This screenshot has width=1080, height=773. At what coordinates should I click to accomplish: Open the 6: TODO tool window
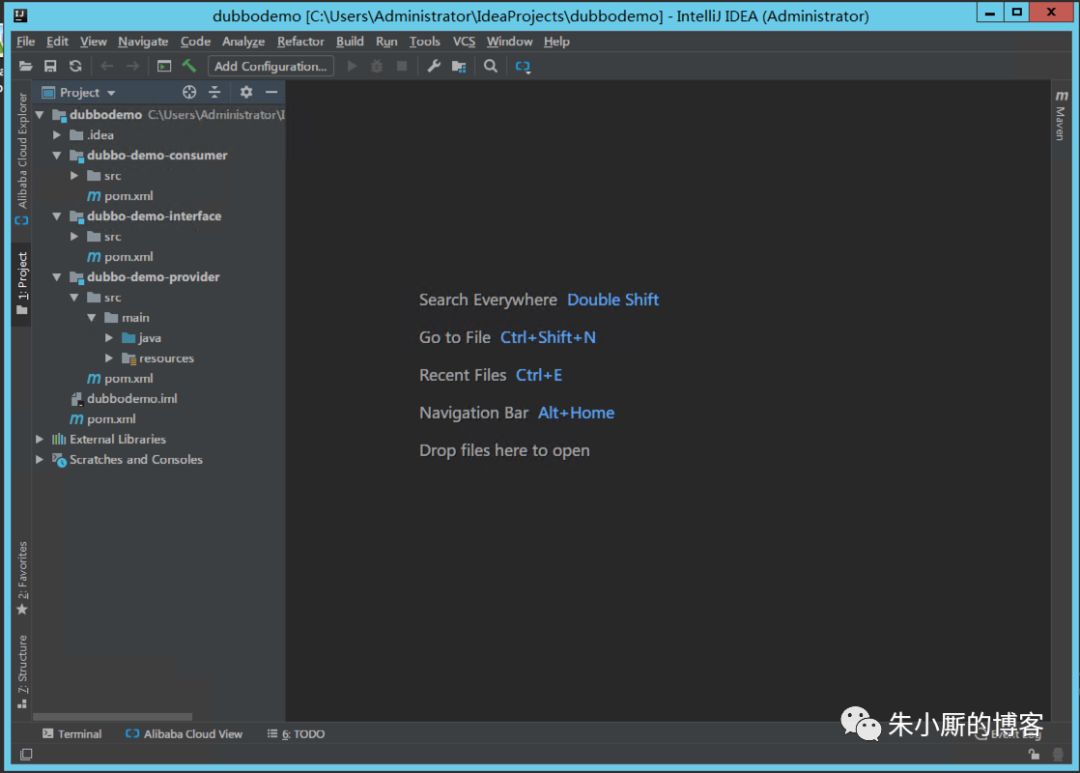[296, 734]
